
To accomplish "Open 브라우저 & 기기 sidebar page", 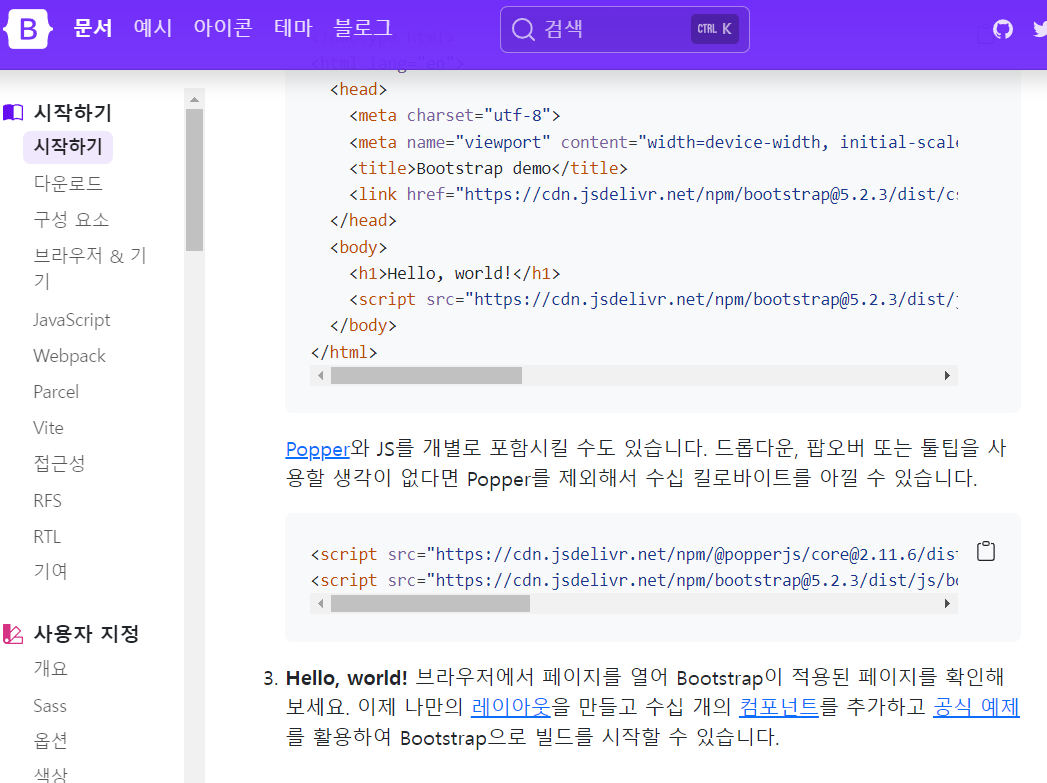I will click(x=89, y=268).
